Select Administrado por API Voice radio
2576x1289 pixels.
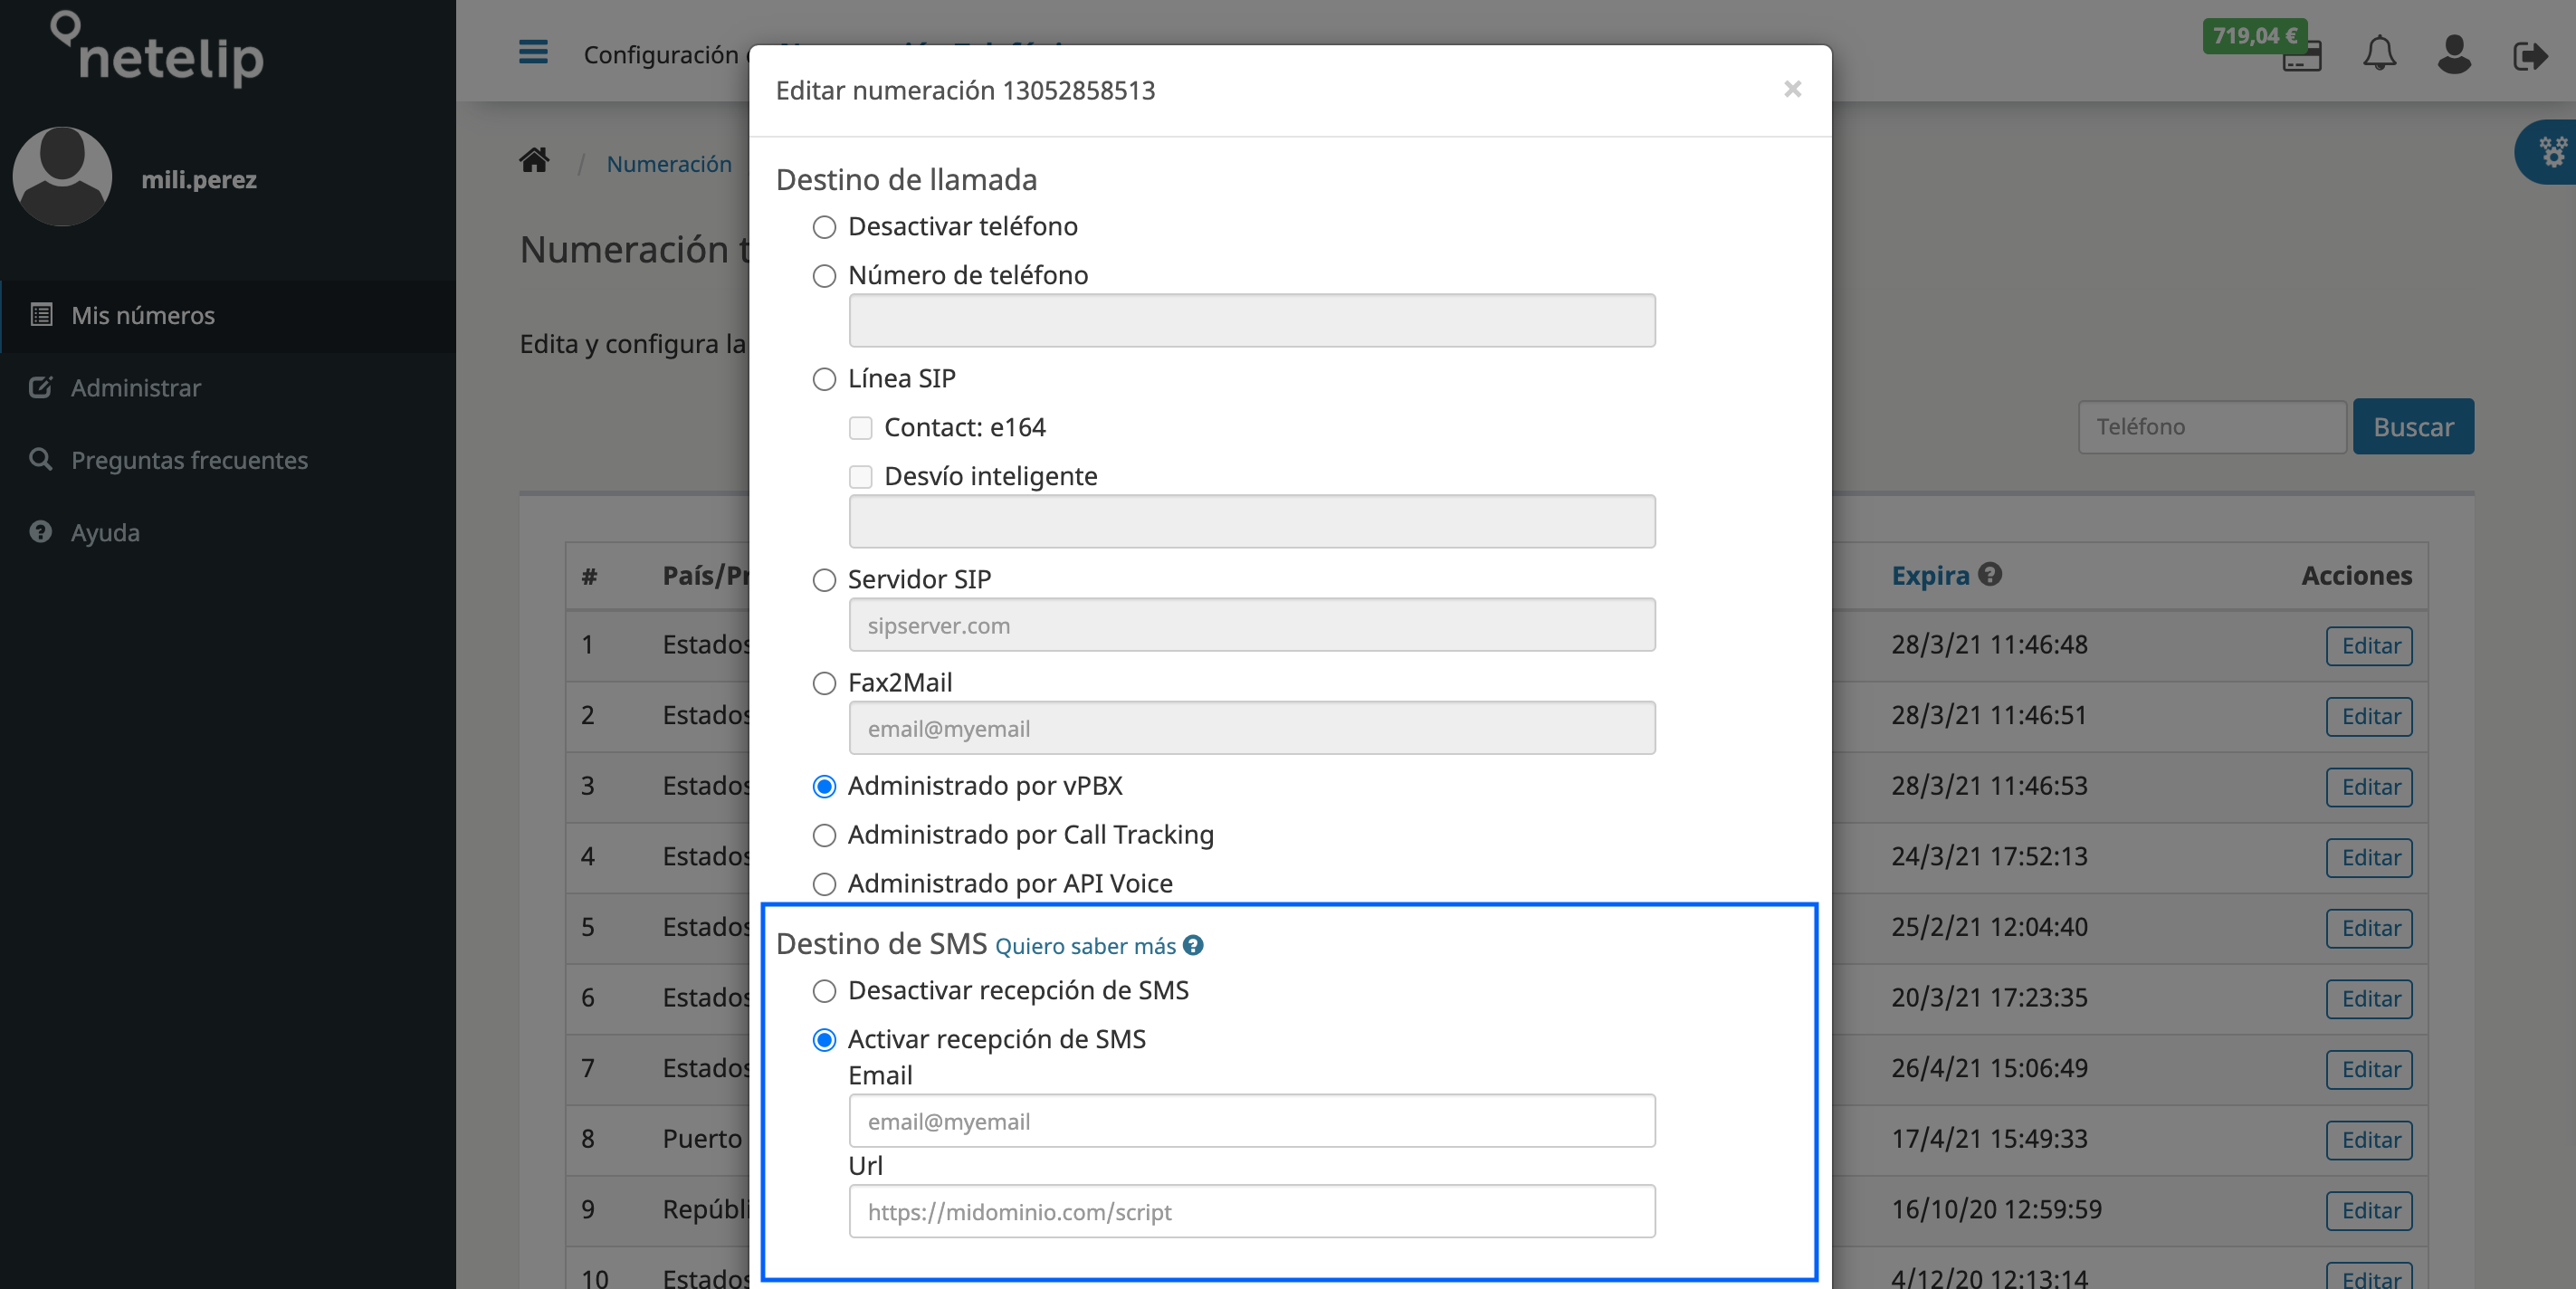[x=823, y=884]
